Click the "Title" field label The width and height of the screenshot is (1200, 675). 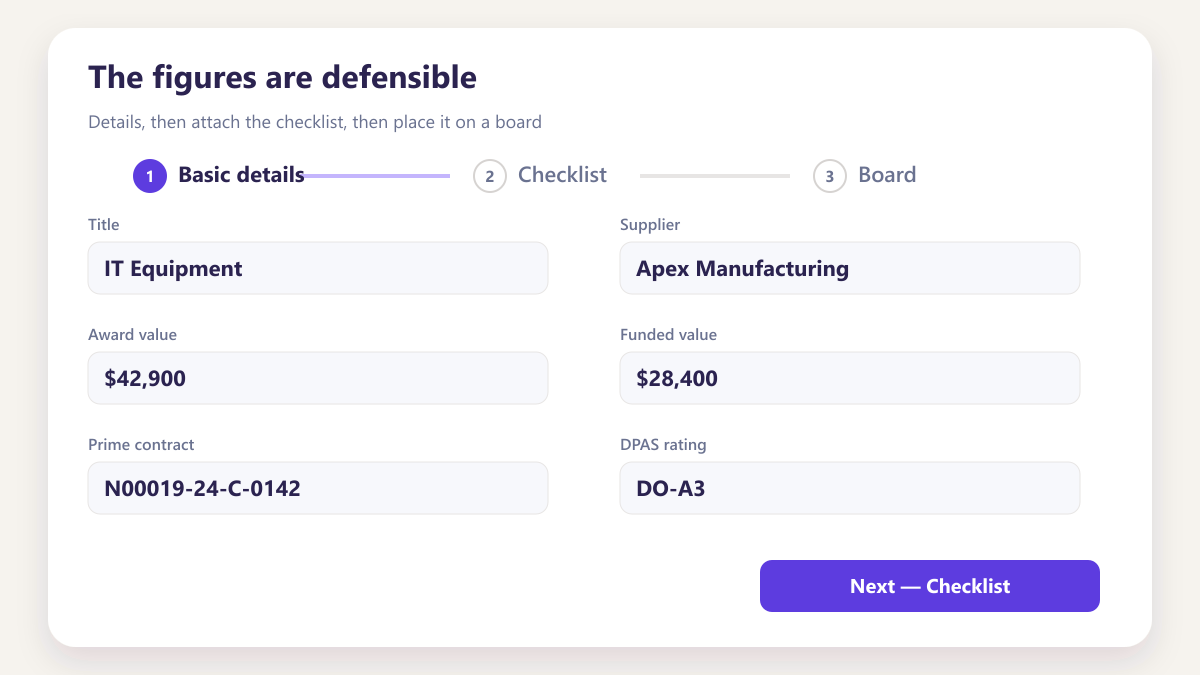click(104, 225)
